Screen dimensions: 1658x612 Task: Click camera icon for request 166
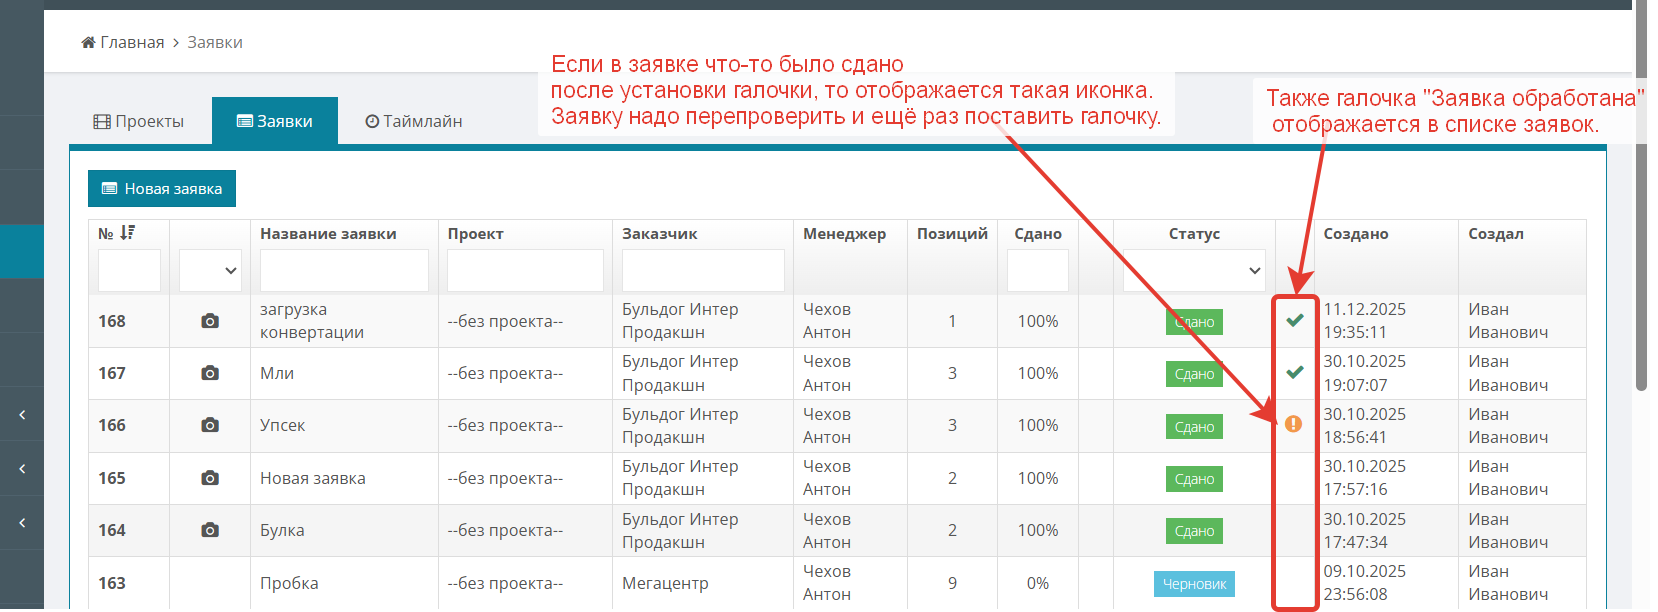pyautogui.click(x=210, y=425)
